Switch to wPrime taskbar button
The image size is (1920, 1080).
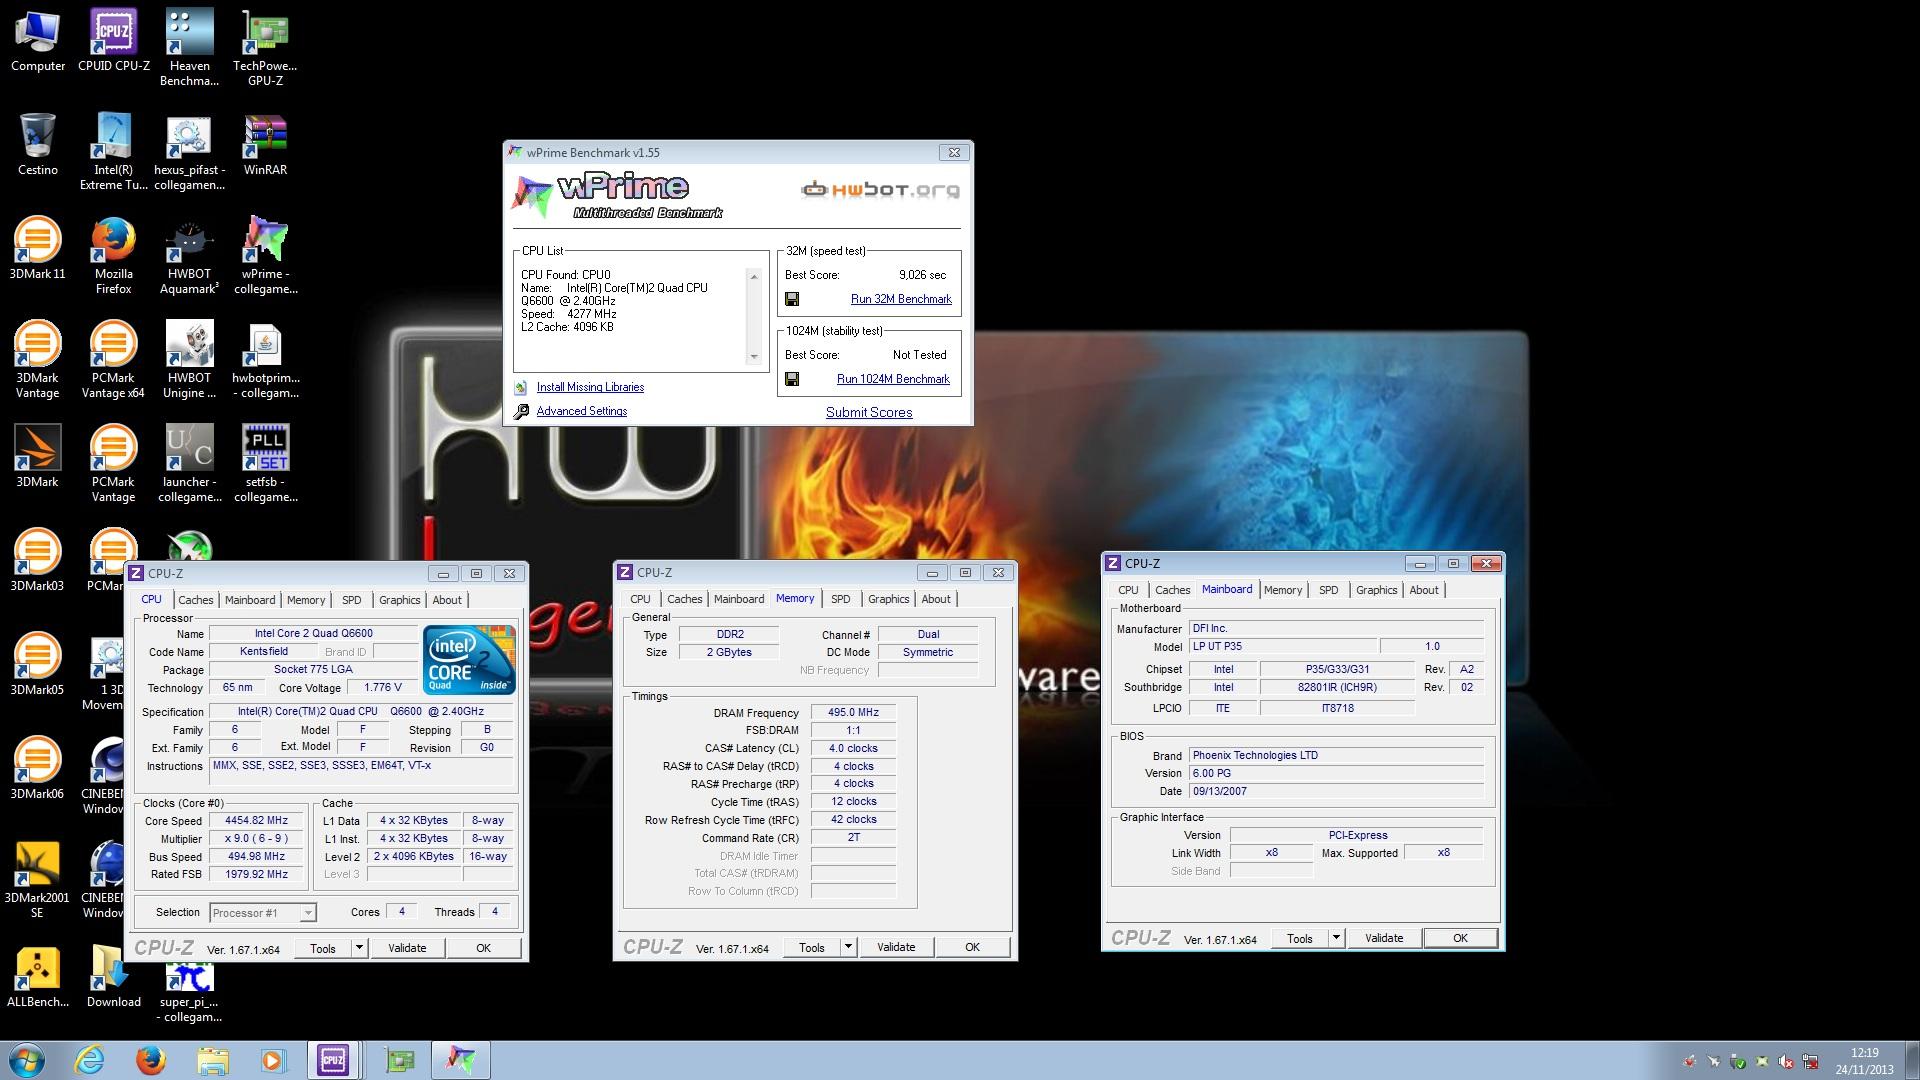pyautogui.click(x=461, y=1060)
